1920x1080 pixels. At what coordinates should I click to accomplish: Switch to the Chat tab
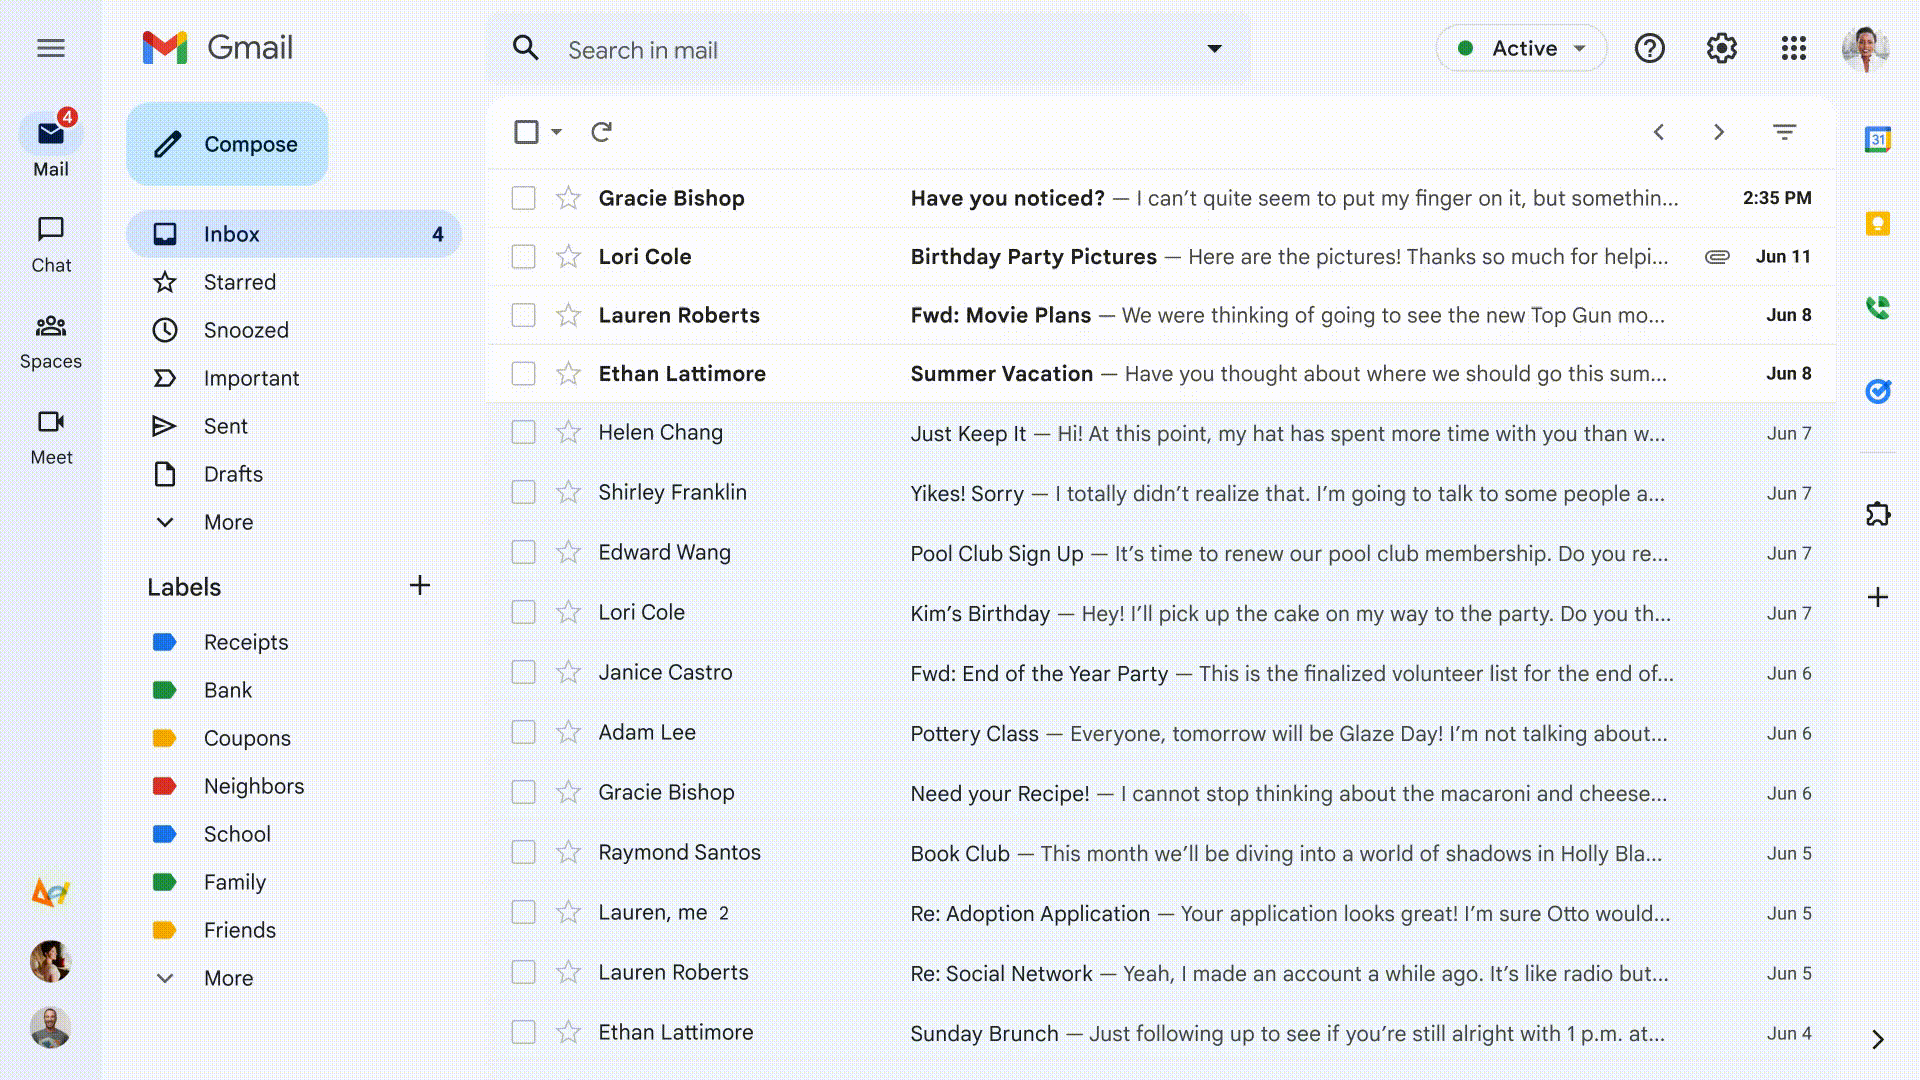(x=51, y=244)
